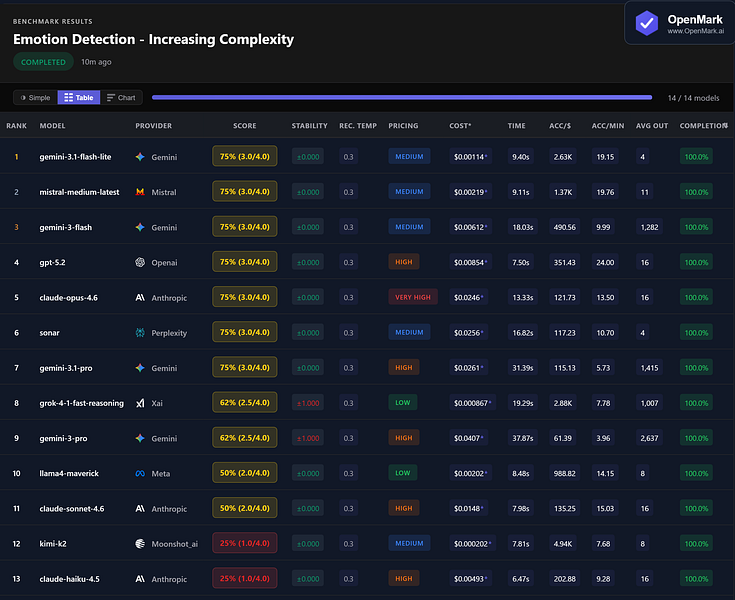Switch to the Chart view tab
Image resolution: width=735 pixels, height=600 pixels.
pyautogui.click(x=121, y=98)
